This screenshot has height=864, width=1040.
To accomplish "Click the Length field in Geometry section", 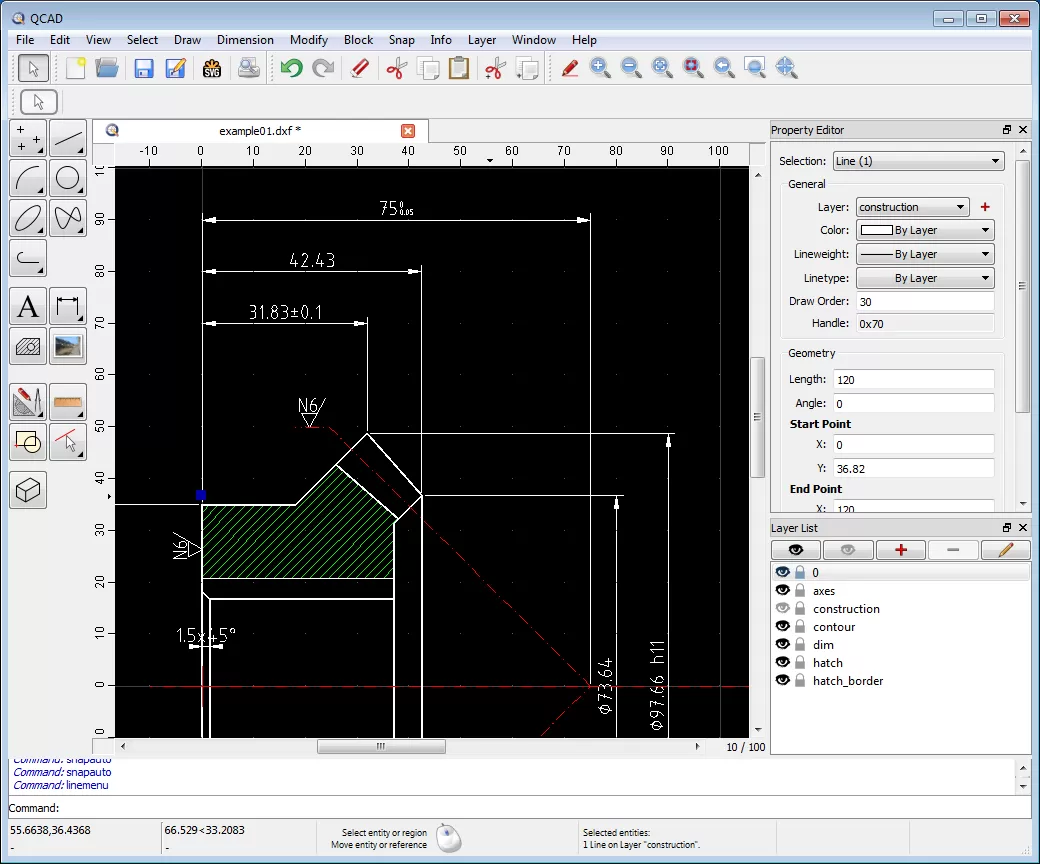I will (913, 379).
